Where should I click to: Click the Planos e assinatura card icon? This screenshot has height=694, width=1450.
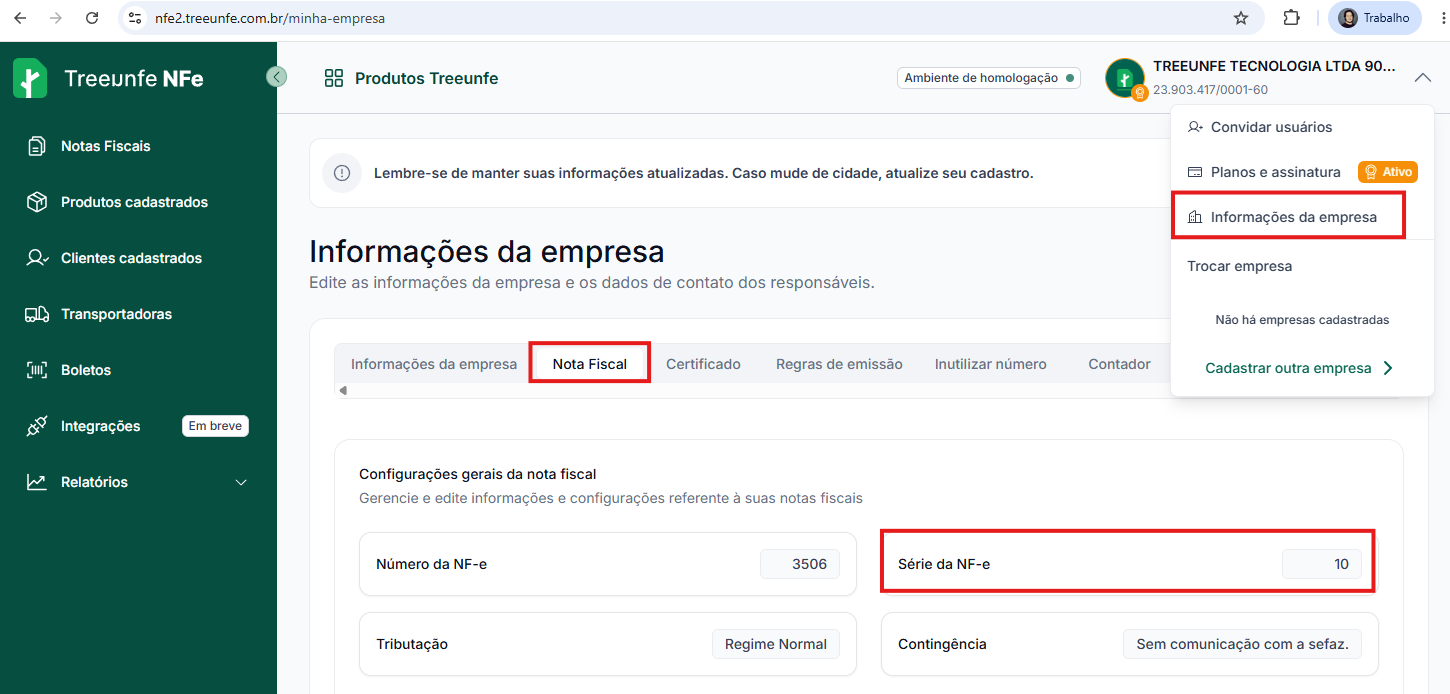click(x=1195, y=172)
